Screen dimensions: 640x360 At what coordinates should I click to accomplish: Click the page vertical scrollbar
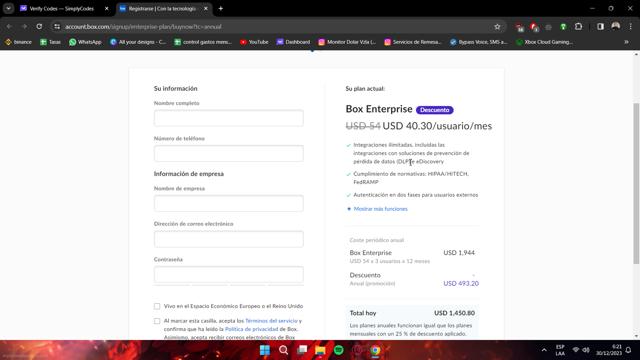(636, 183)
